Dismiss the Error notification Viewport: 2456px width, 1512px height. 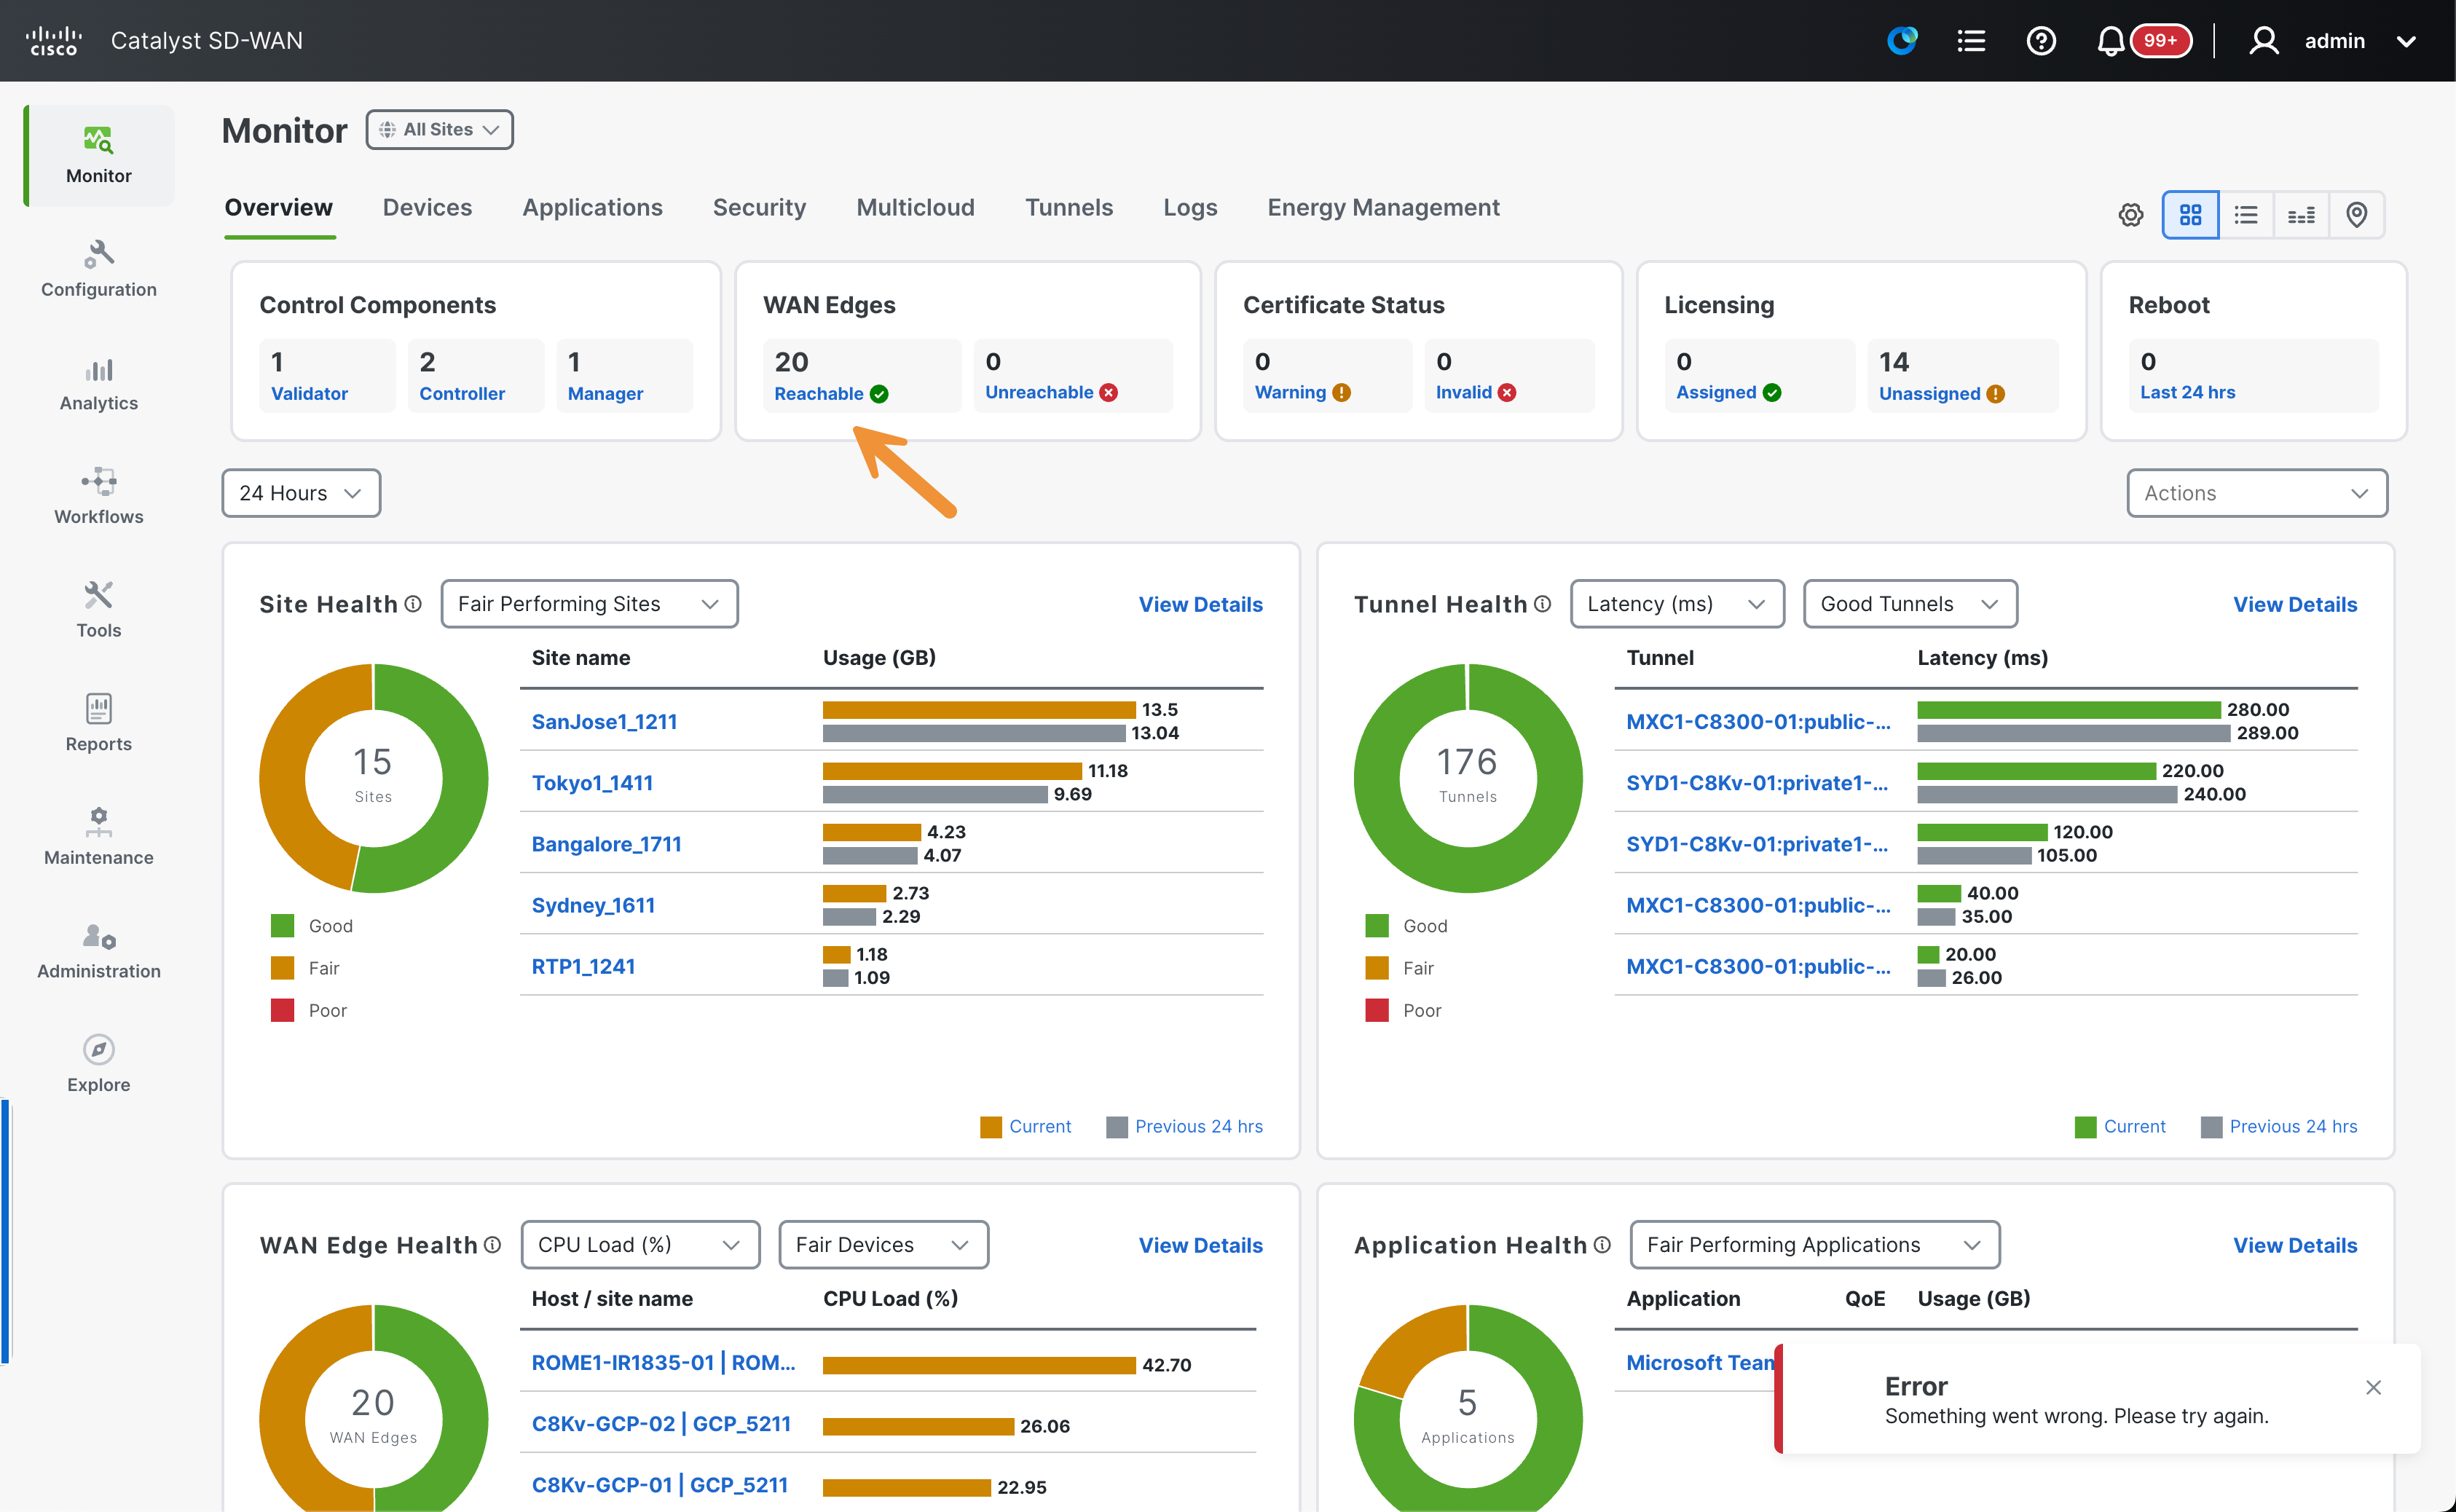click(2373, 1387)
